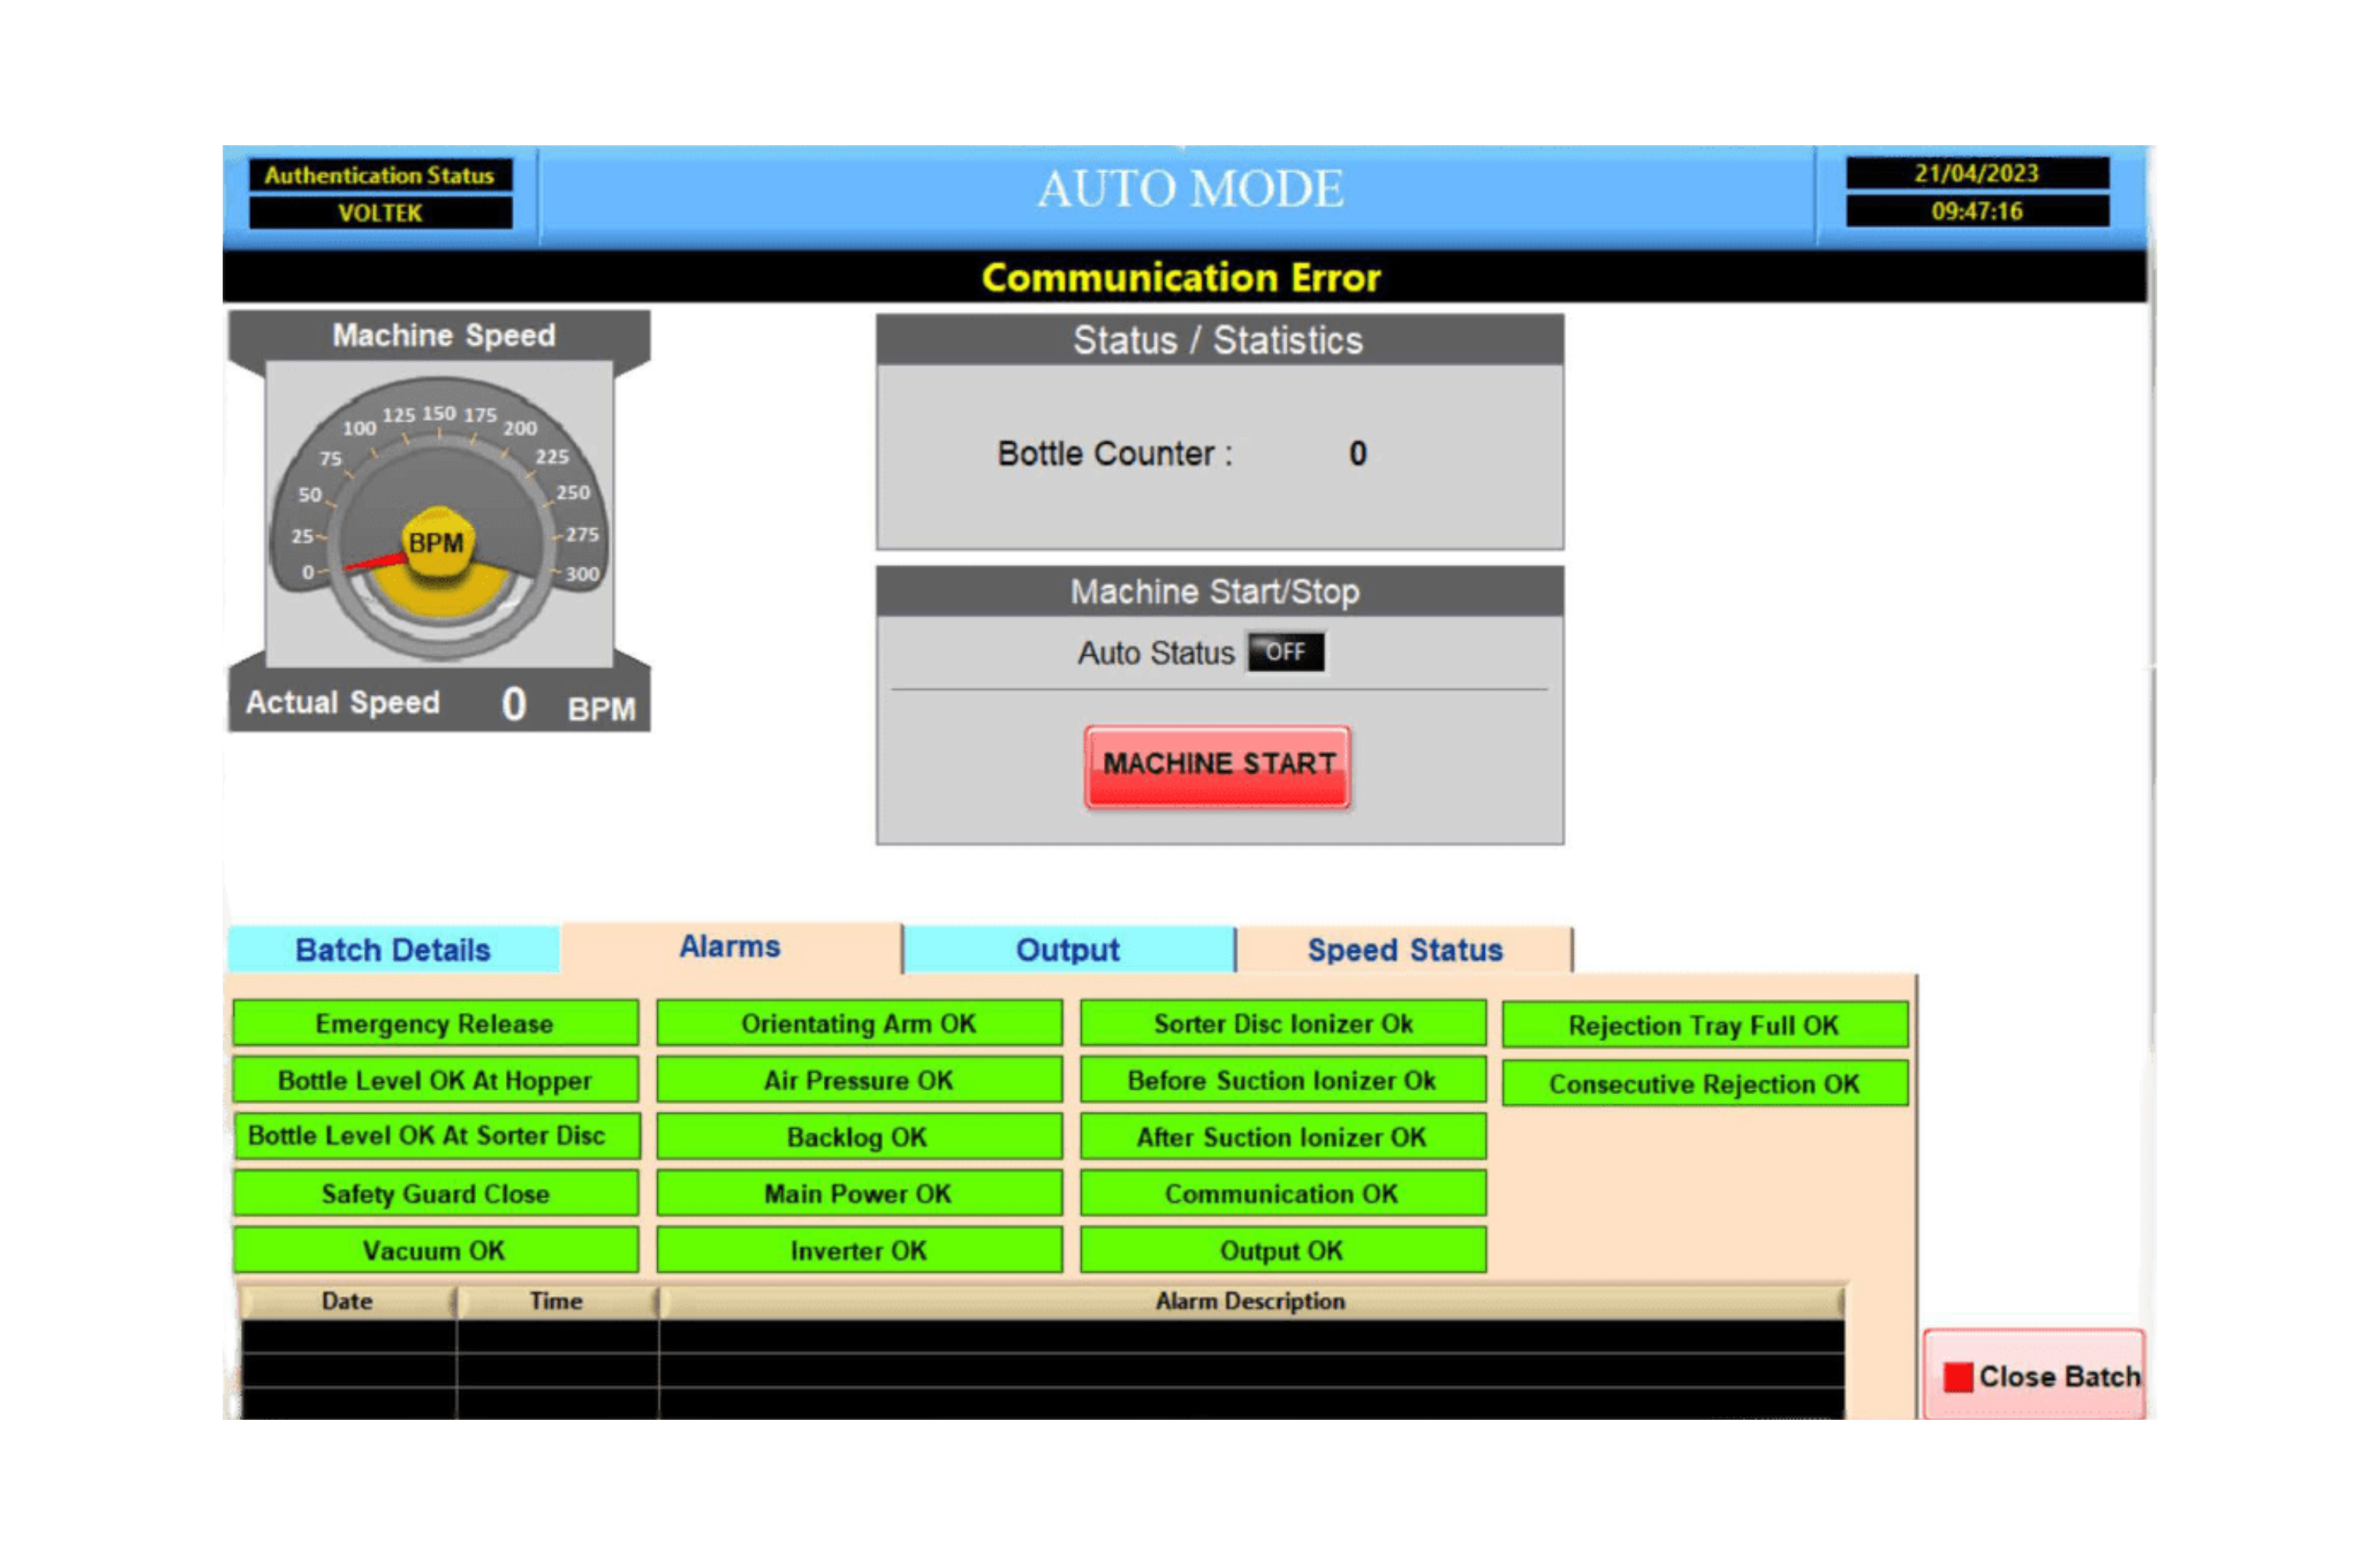Toggle the Auto Status OFF switch
Screen dimensions: 2380x1565
click(x=1285, y=652)
